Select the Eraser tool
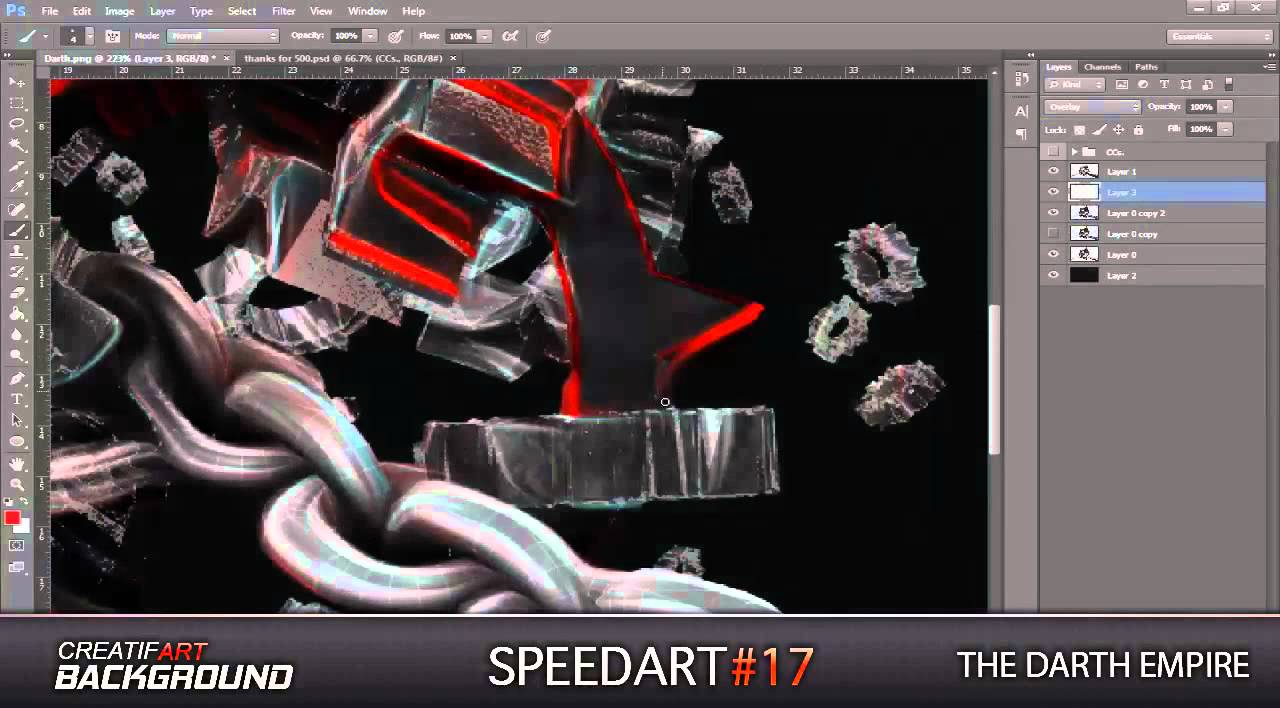The height and width of the screenshot is (708, 1280). tap(17, 293)
